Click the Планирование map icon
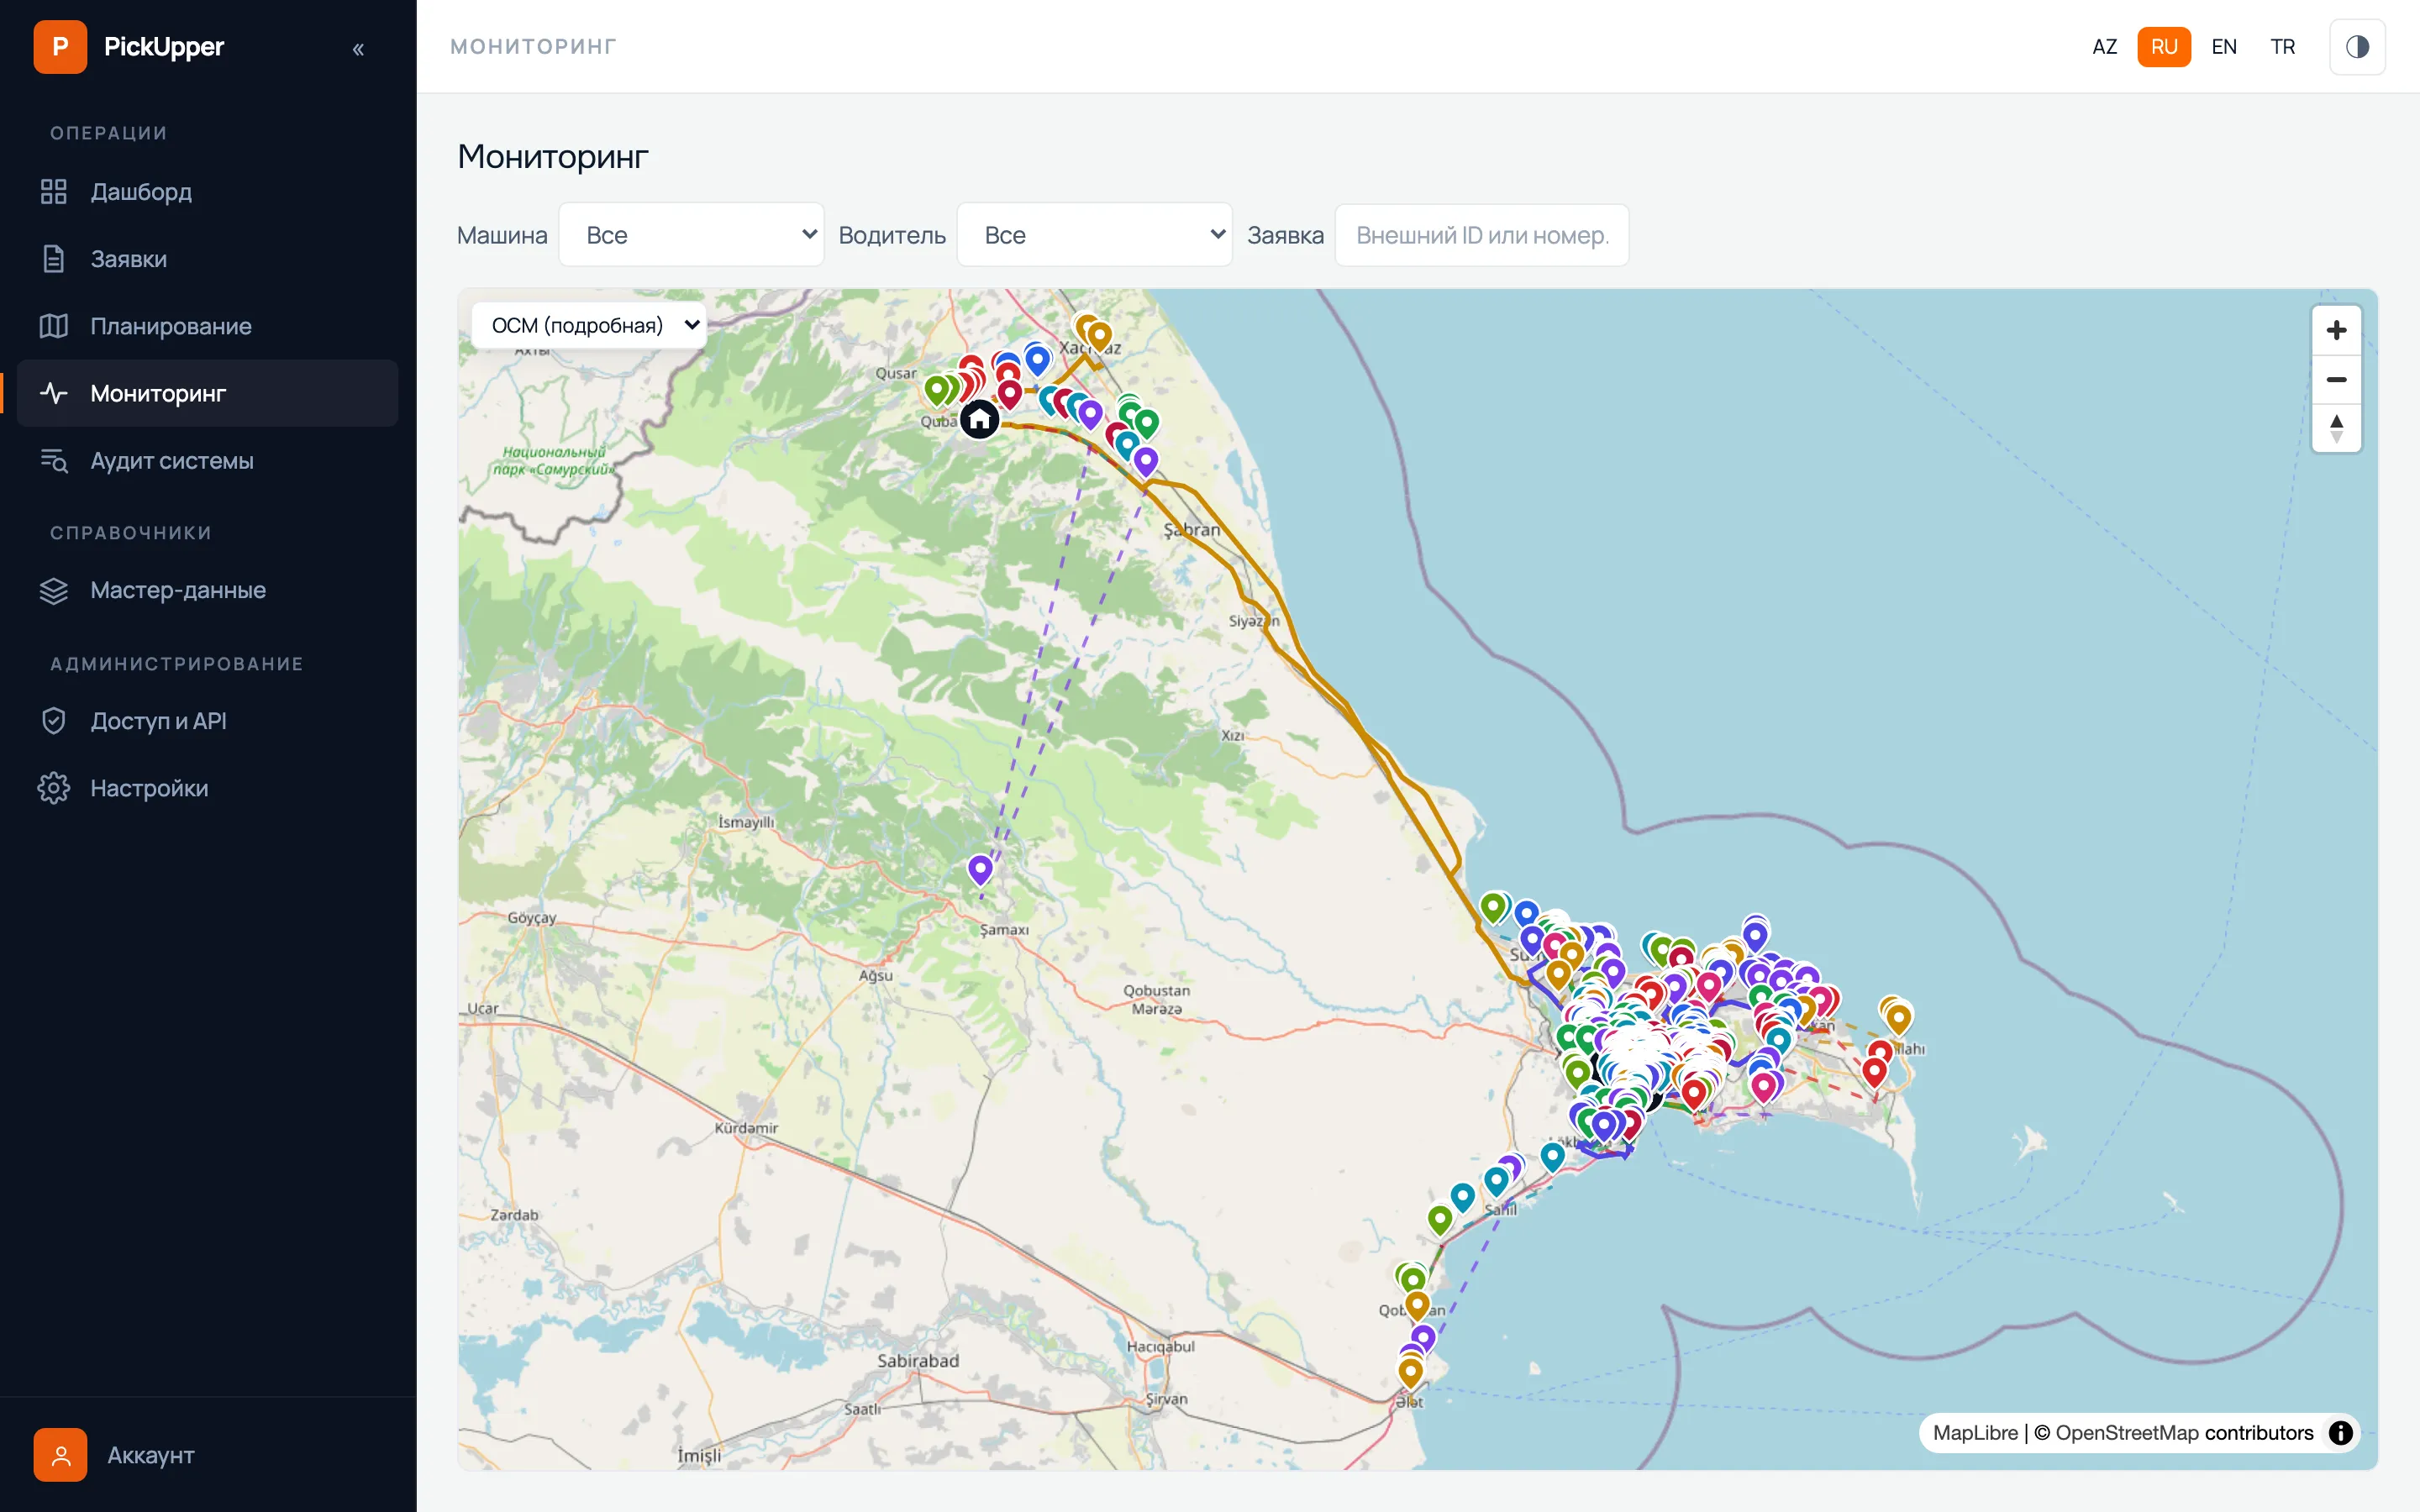 [x=54, y=326]
